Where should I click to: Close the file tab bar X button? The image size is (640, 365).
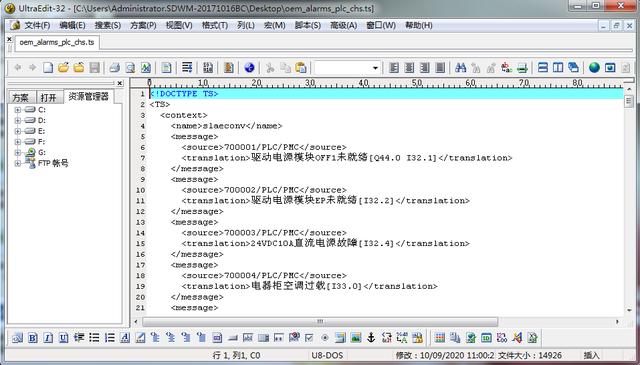coord(9,39)
